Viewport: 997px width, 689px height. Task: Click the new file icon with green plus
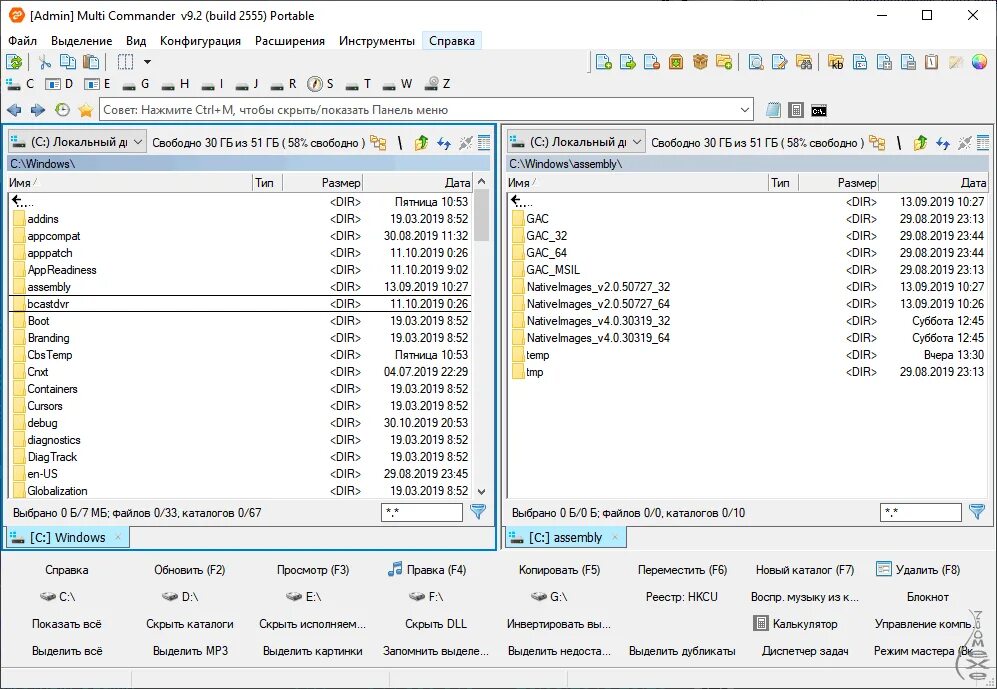point(603,62)
